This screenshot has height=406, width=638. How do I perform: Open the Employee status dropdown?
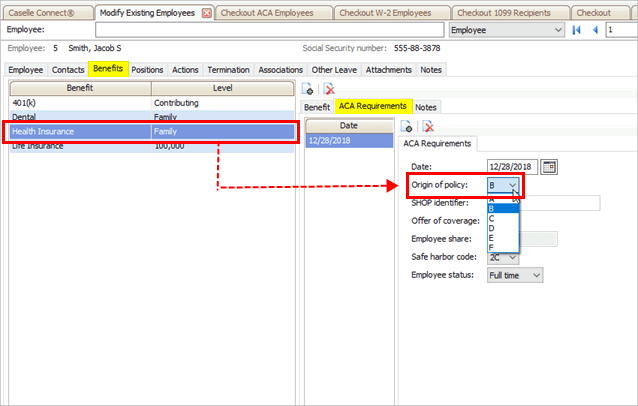537,275
